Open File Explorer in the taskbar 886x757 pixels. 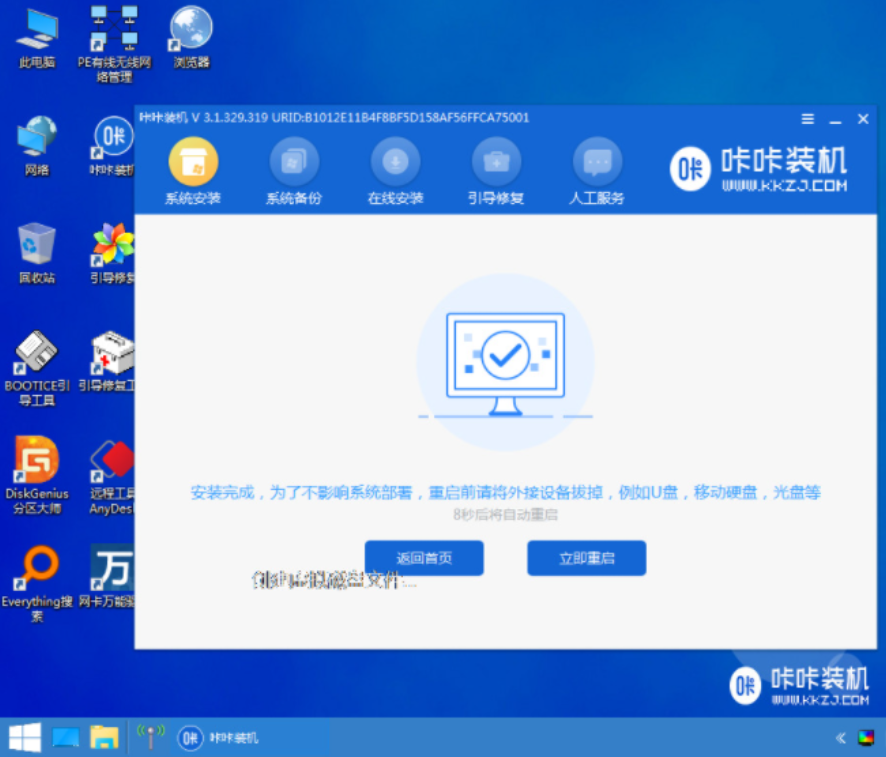[x=104, y=738]
